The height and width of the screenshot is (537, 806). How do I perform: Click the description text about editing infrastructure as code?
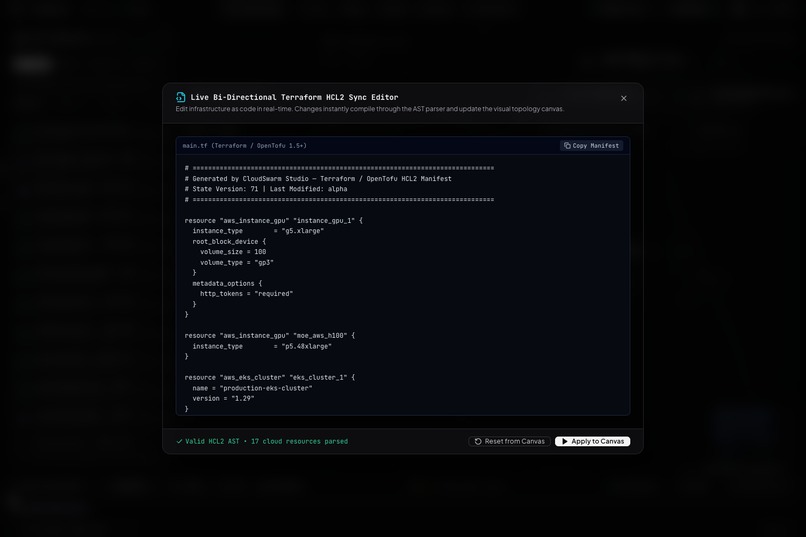(370, 109)
